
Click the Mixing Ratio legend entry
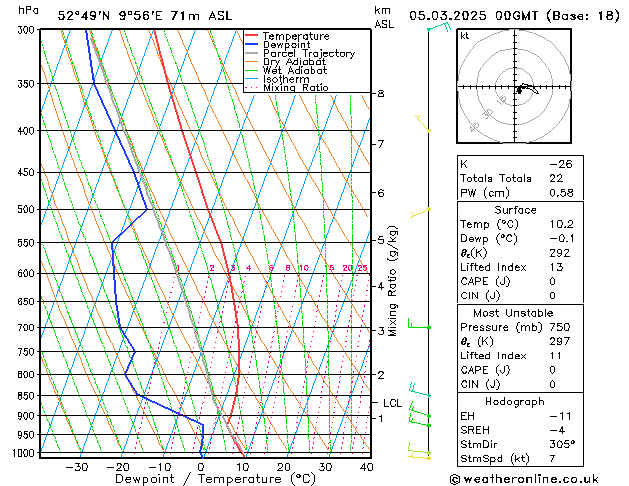click(x=295, y=88)
